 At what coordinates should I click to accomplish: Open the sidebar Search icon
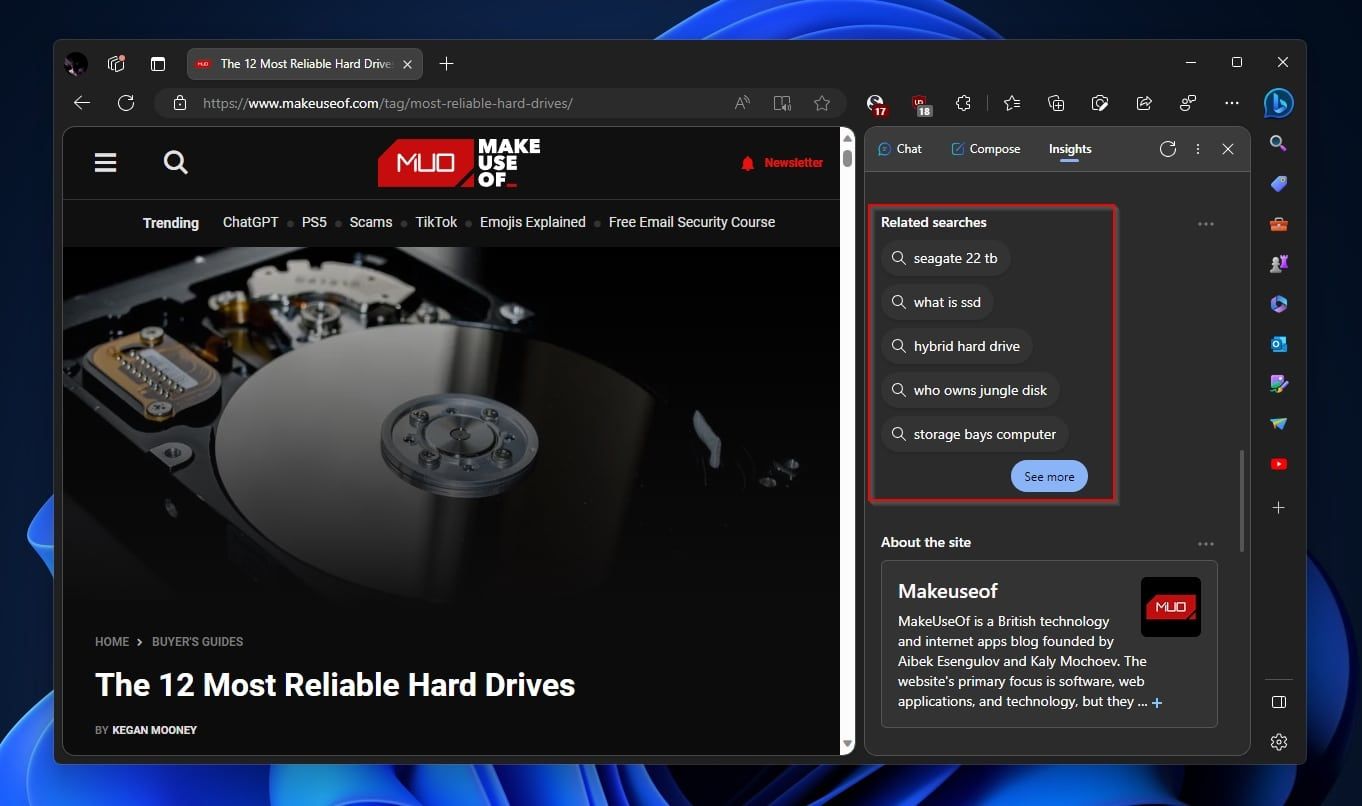pos(1278,144)
